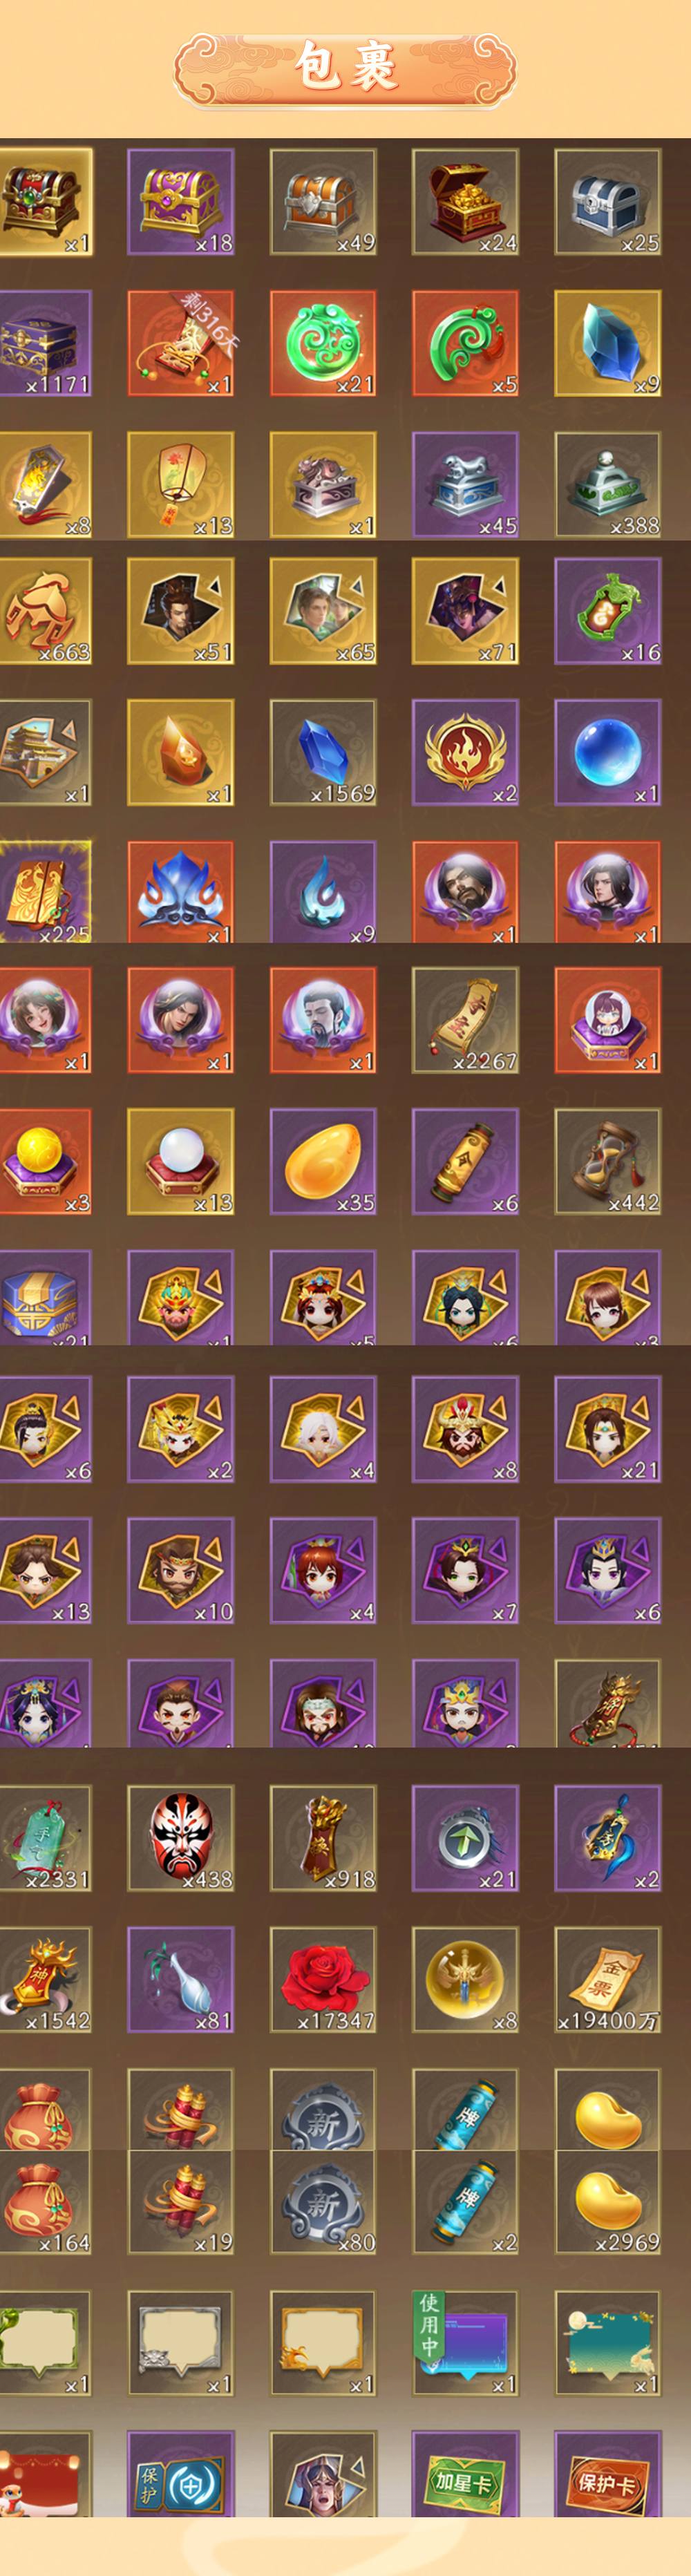Screen dimensions: 691x2576
Task: Tap the 包裹 title banner
Action: click(x=345, y=68)
